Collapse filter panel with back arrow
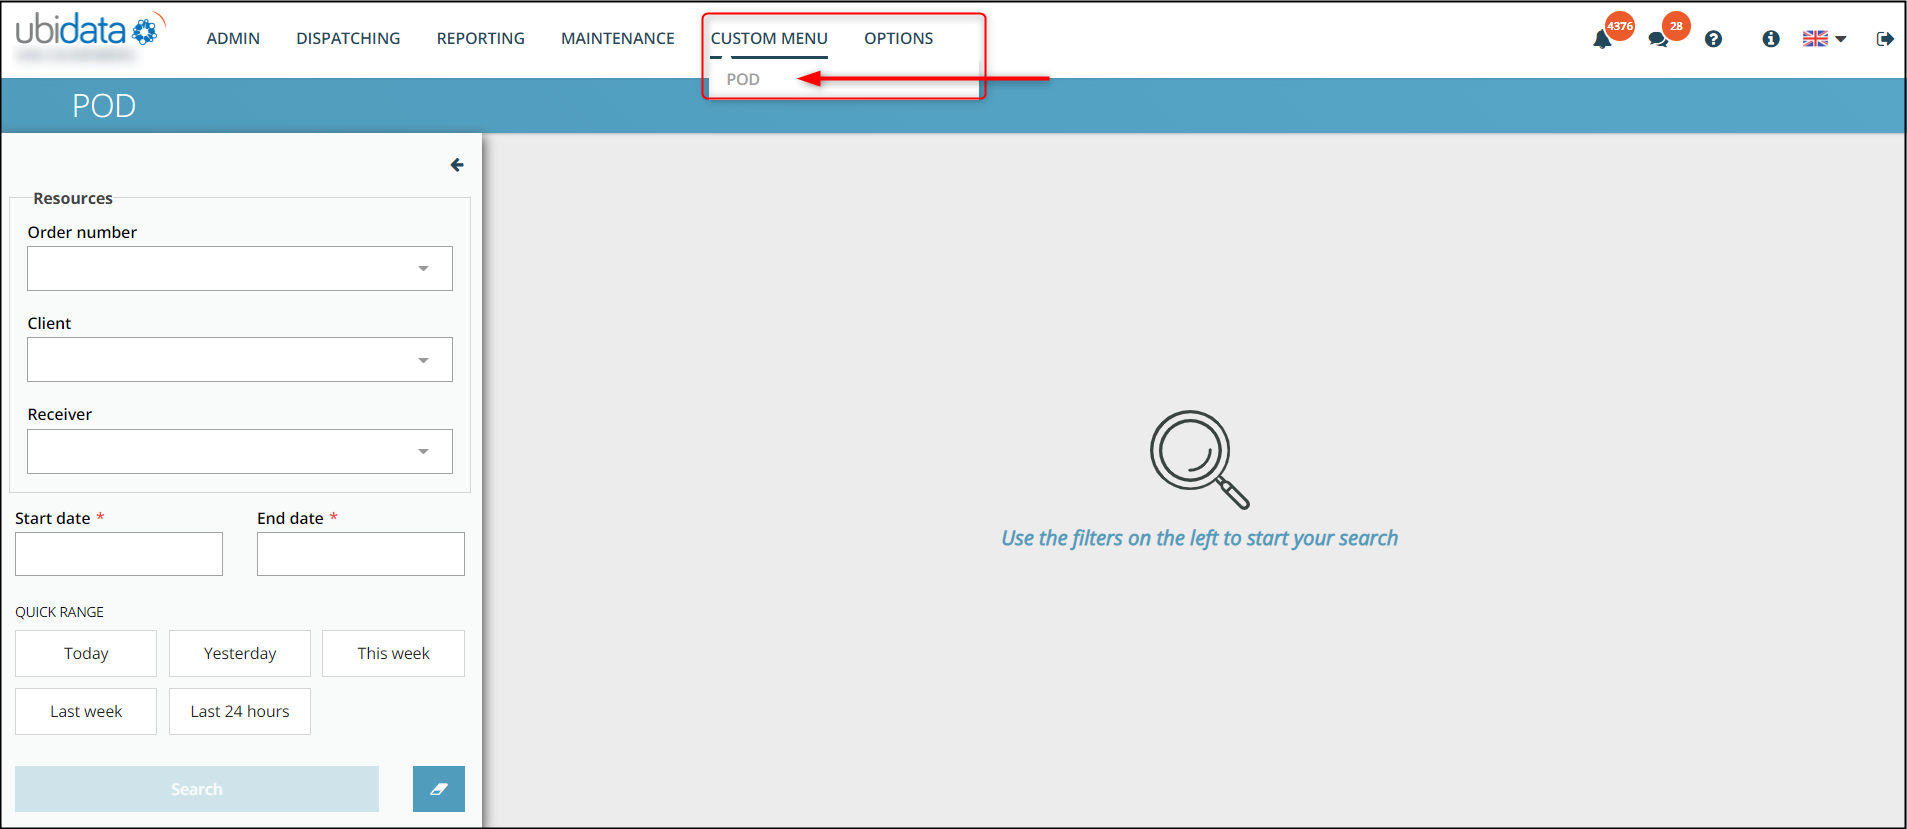Viewport: 1907px width, 829px height. [x=457, y=165]
